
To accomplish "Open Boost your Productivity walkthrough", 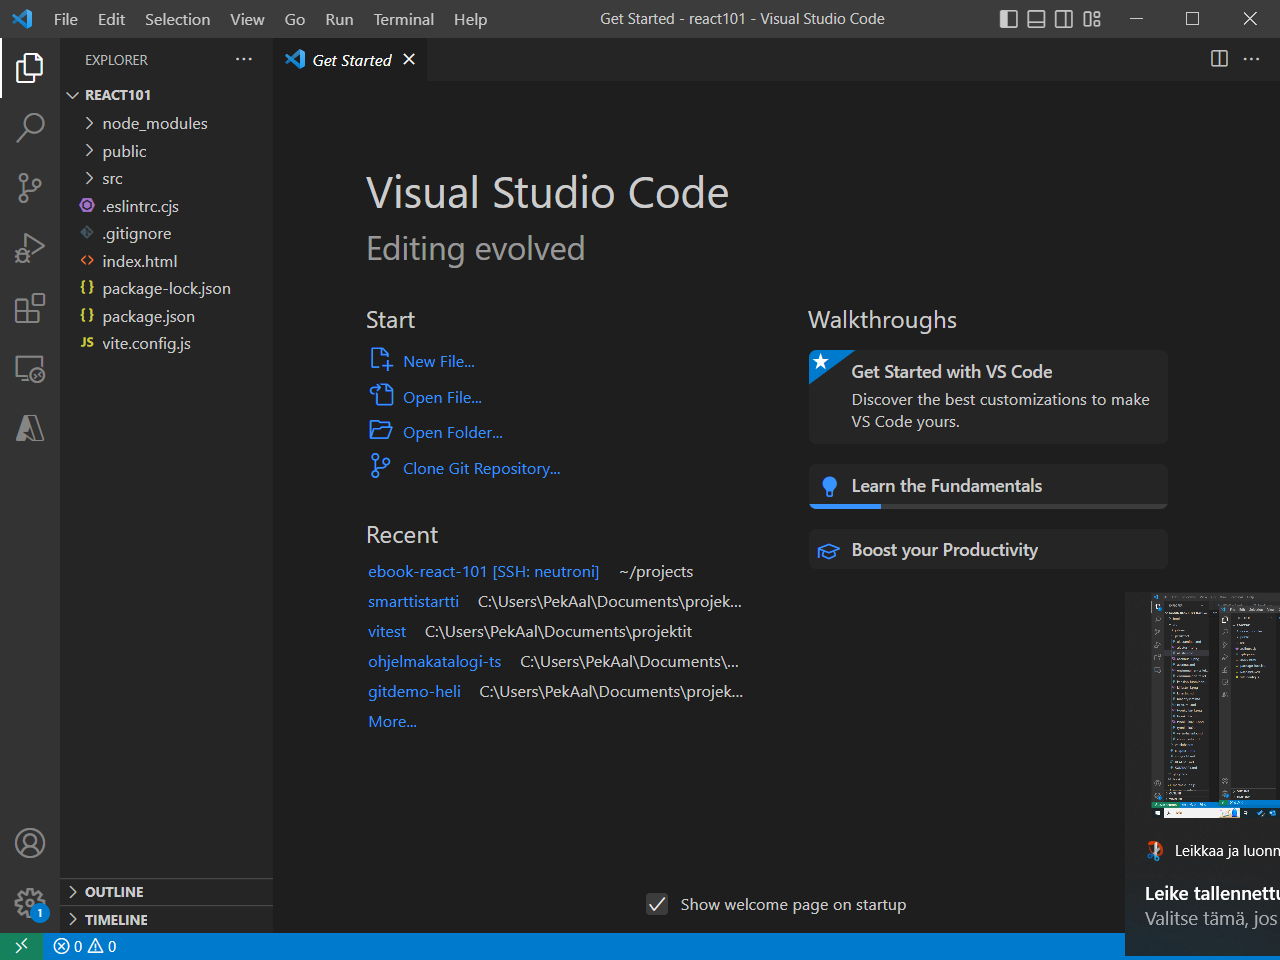I will (x=988, y=550).
